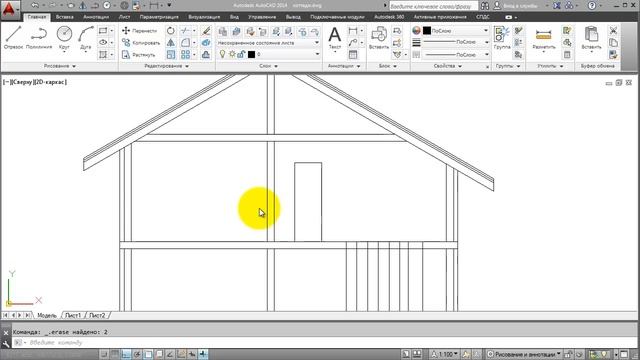
Task: Toggle Snap mode in status bar
Action: [x=104, y=354]
